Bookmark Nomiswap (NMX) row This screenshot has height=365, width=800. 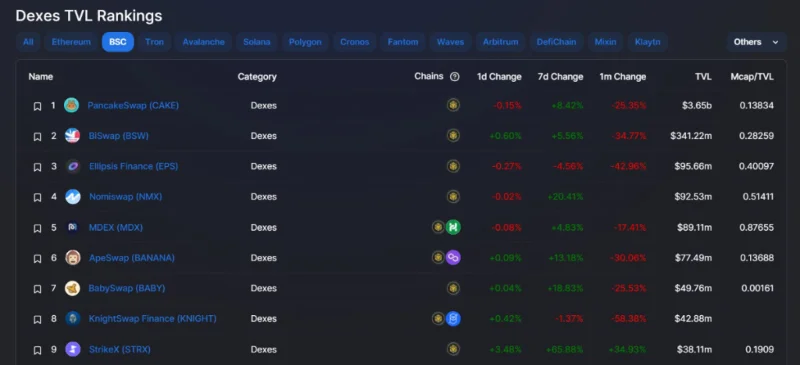pyautogui.click(x=37, y=198)
